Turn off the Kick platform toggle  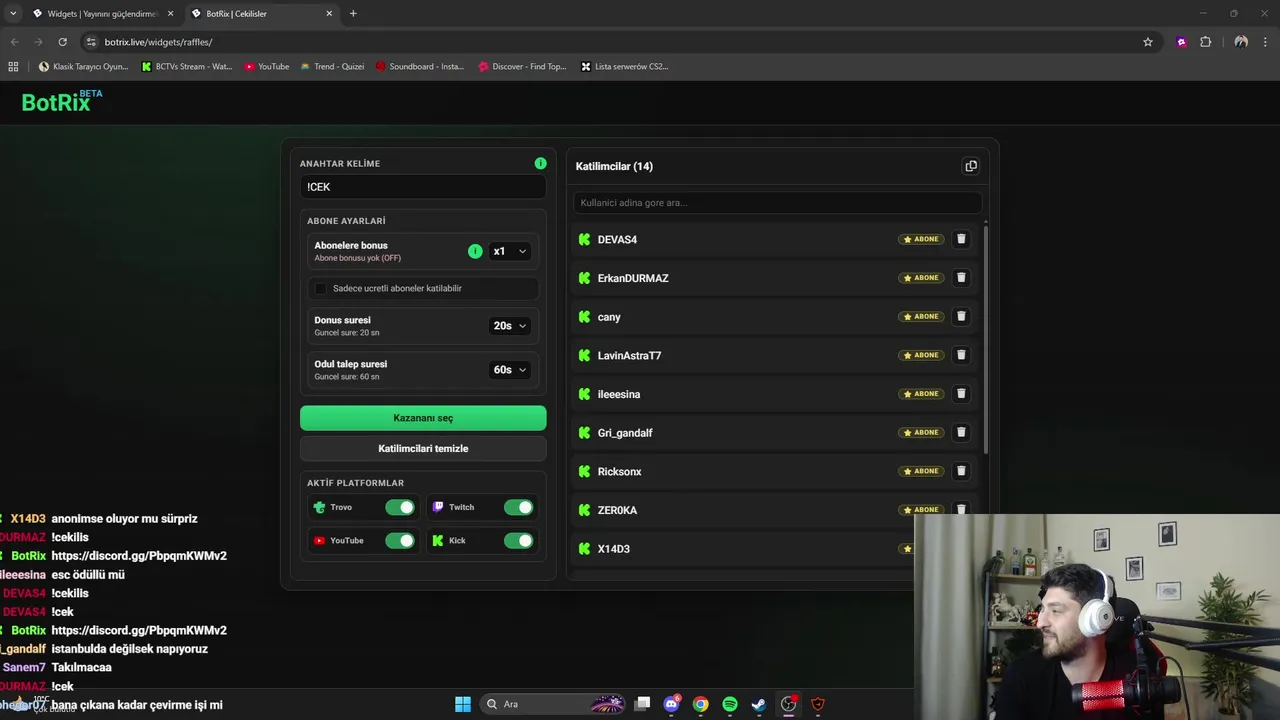tap(518, 540)
